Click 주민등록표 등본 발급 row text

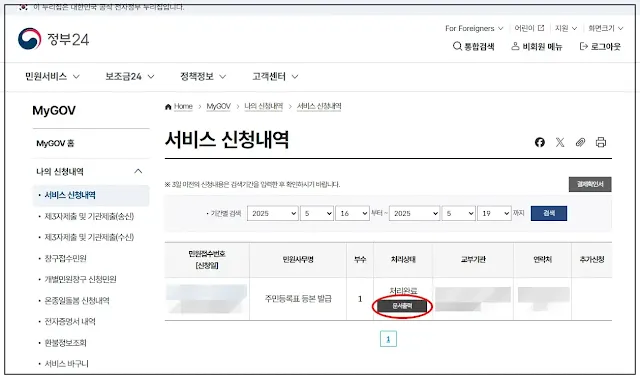tap(298, 299)
